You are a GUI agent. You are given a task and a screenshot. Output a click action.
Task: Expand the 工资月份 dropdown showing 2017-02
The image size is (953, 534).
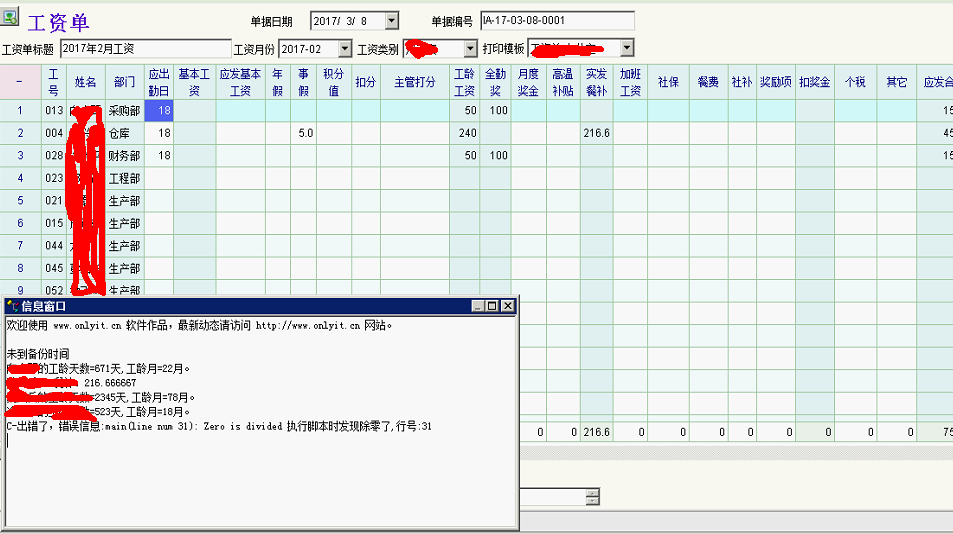[x=345, y=48]
